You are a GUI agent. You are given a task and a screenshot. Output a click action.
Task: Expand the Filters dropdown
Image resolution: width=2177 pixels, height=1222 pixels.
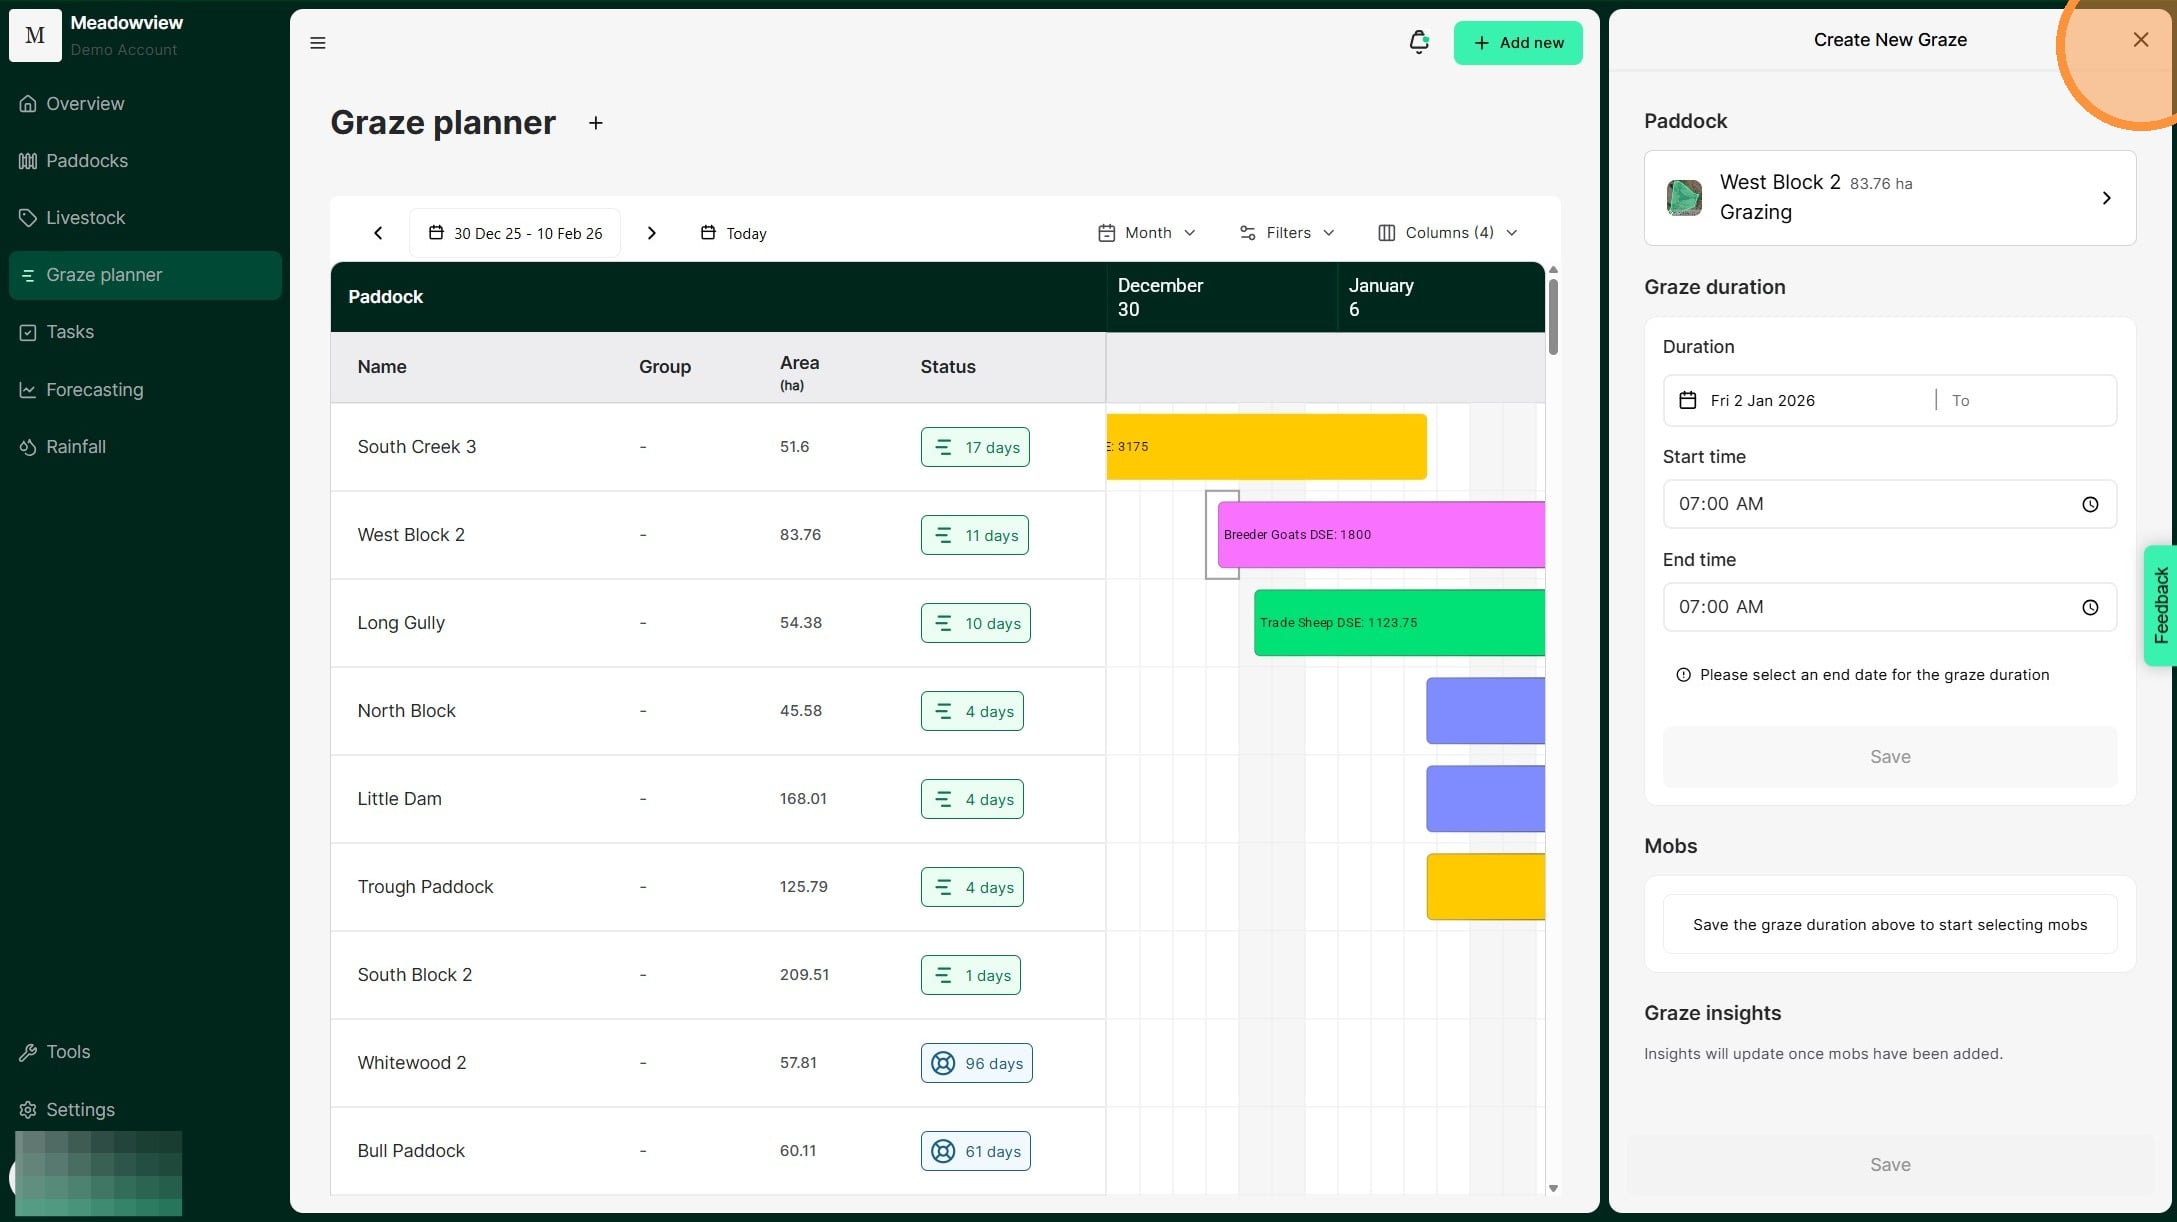tap(1287, 233)
